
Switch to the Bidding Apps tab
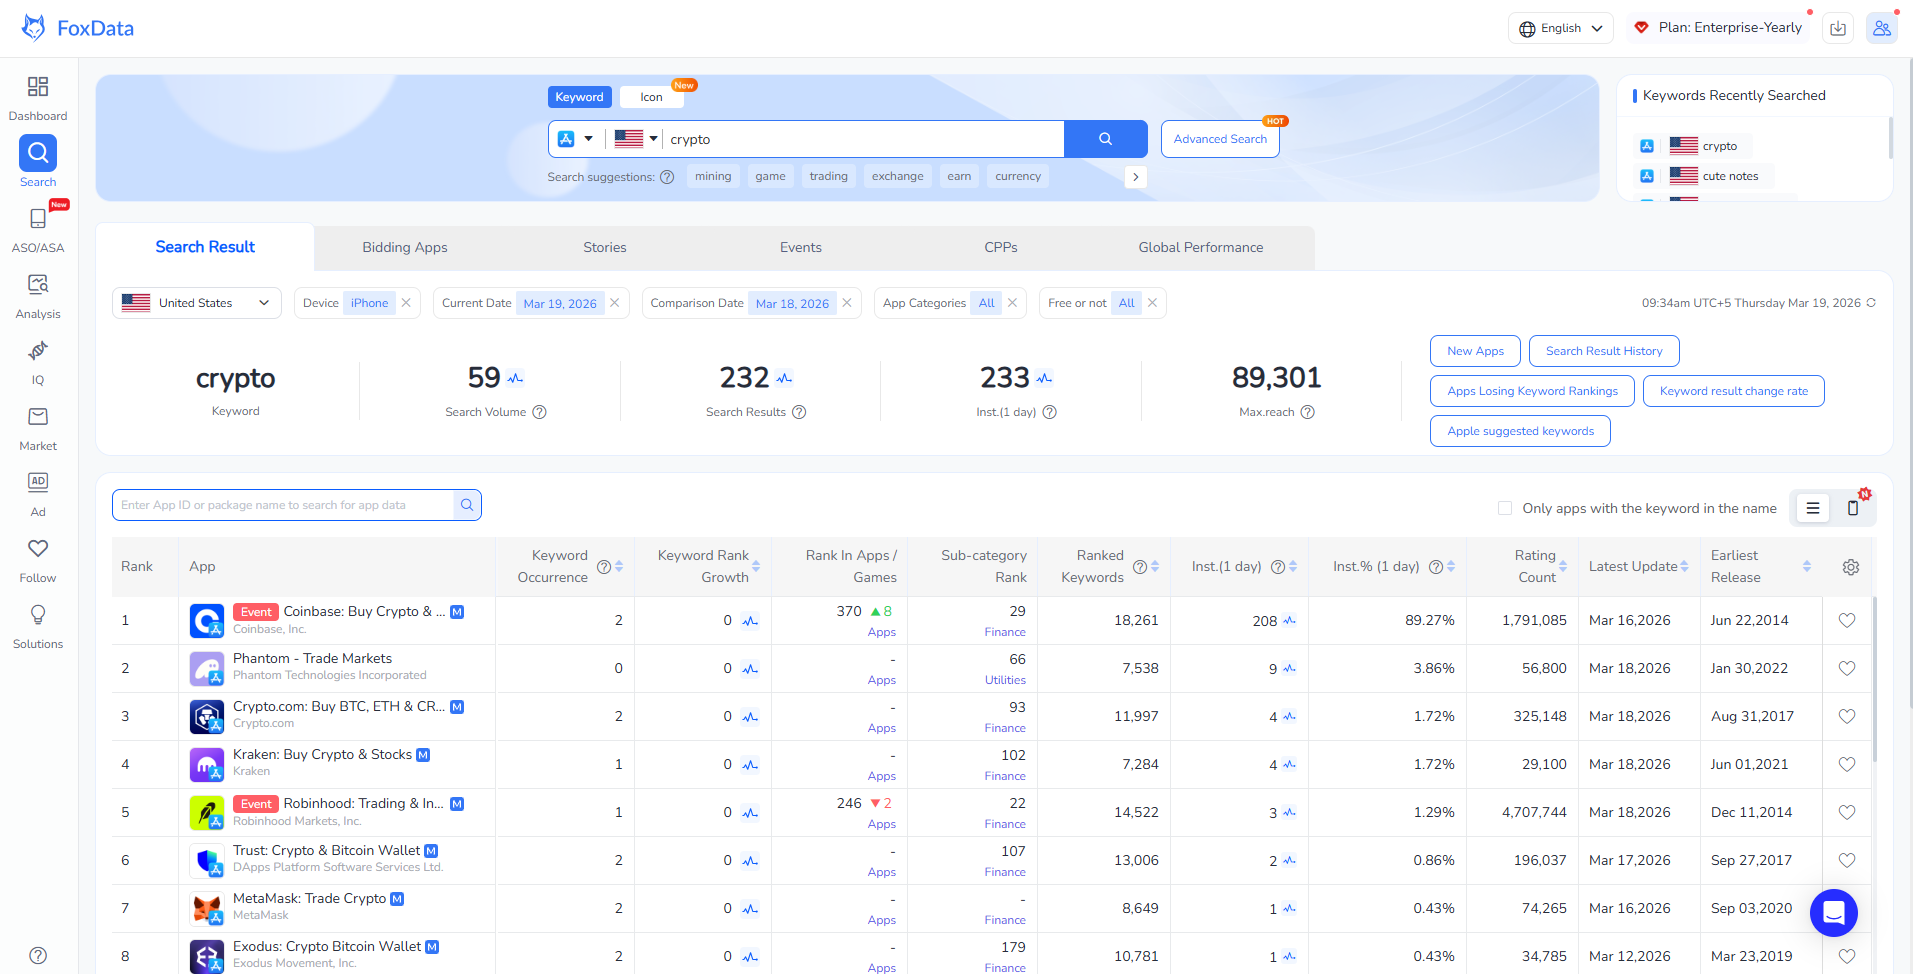[404, 247]
